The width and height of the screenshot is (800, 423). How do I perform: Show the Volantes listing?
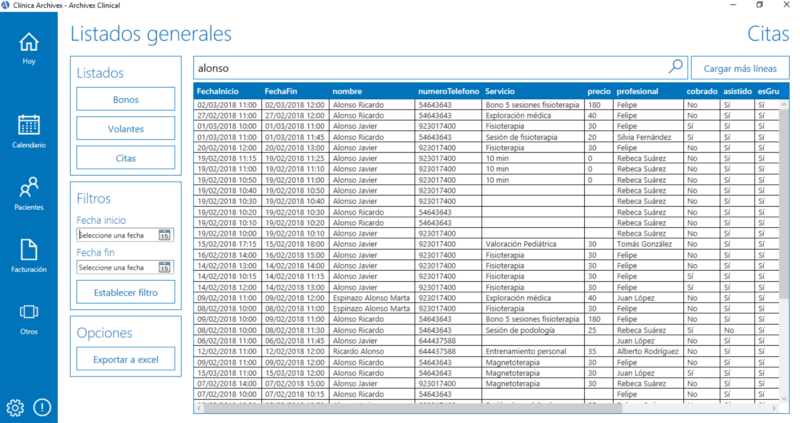pos(126,129)
